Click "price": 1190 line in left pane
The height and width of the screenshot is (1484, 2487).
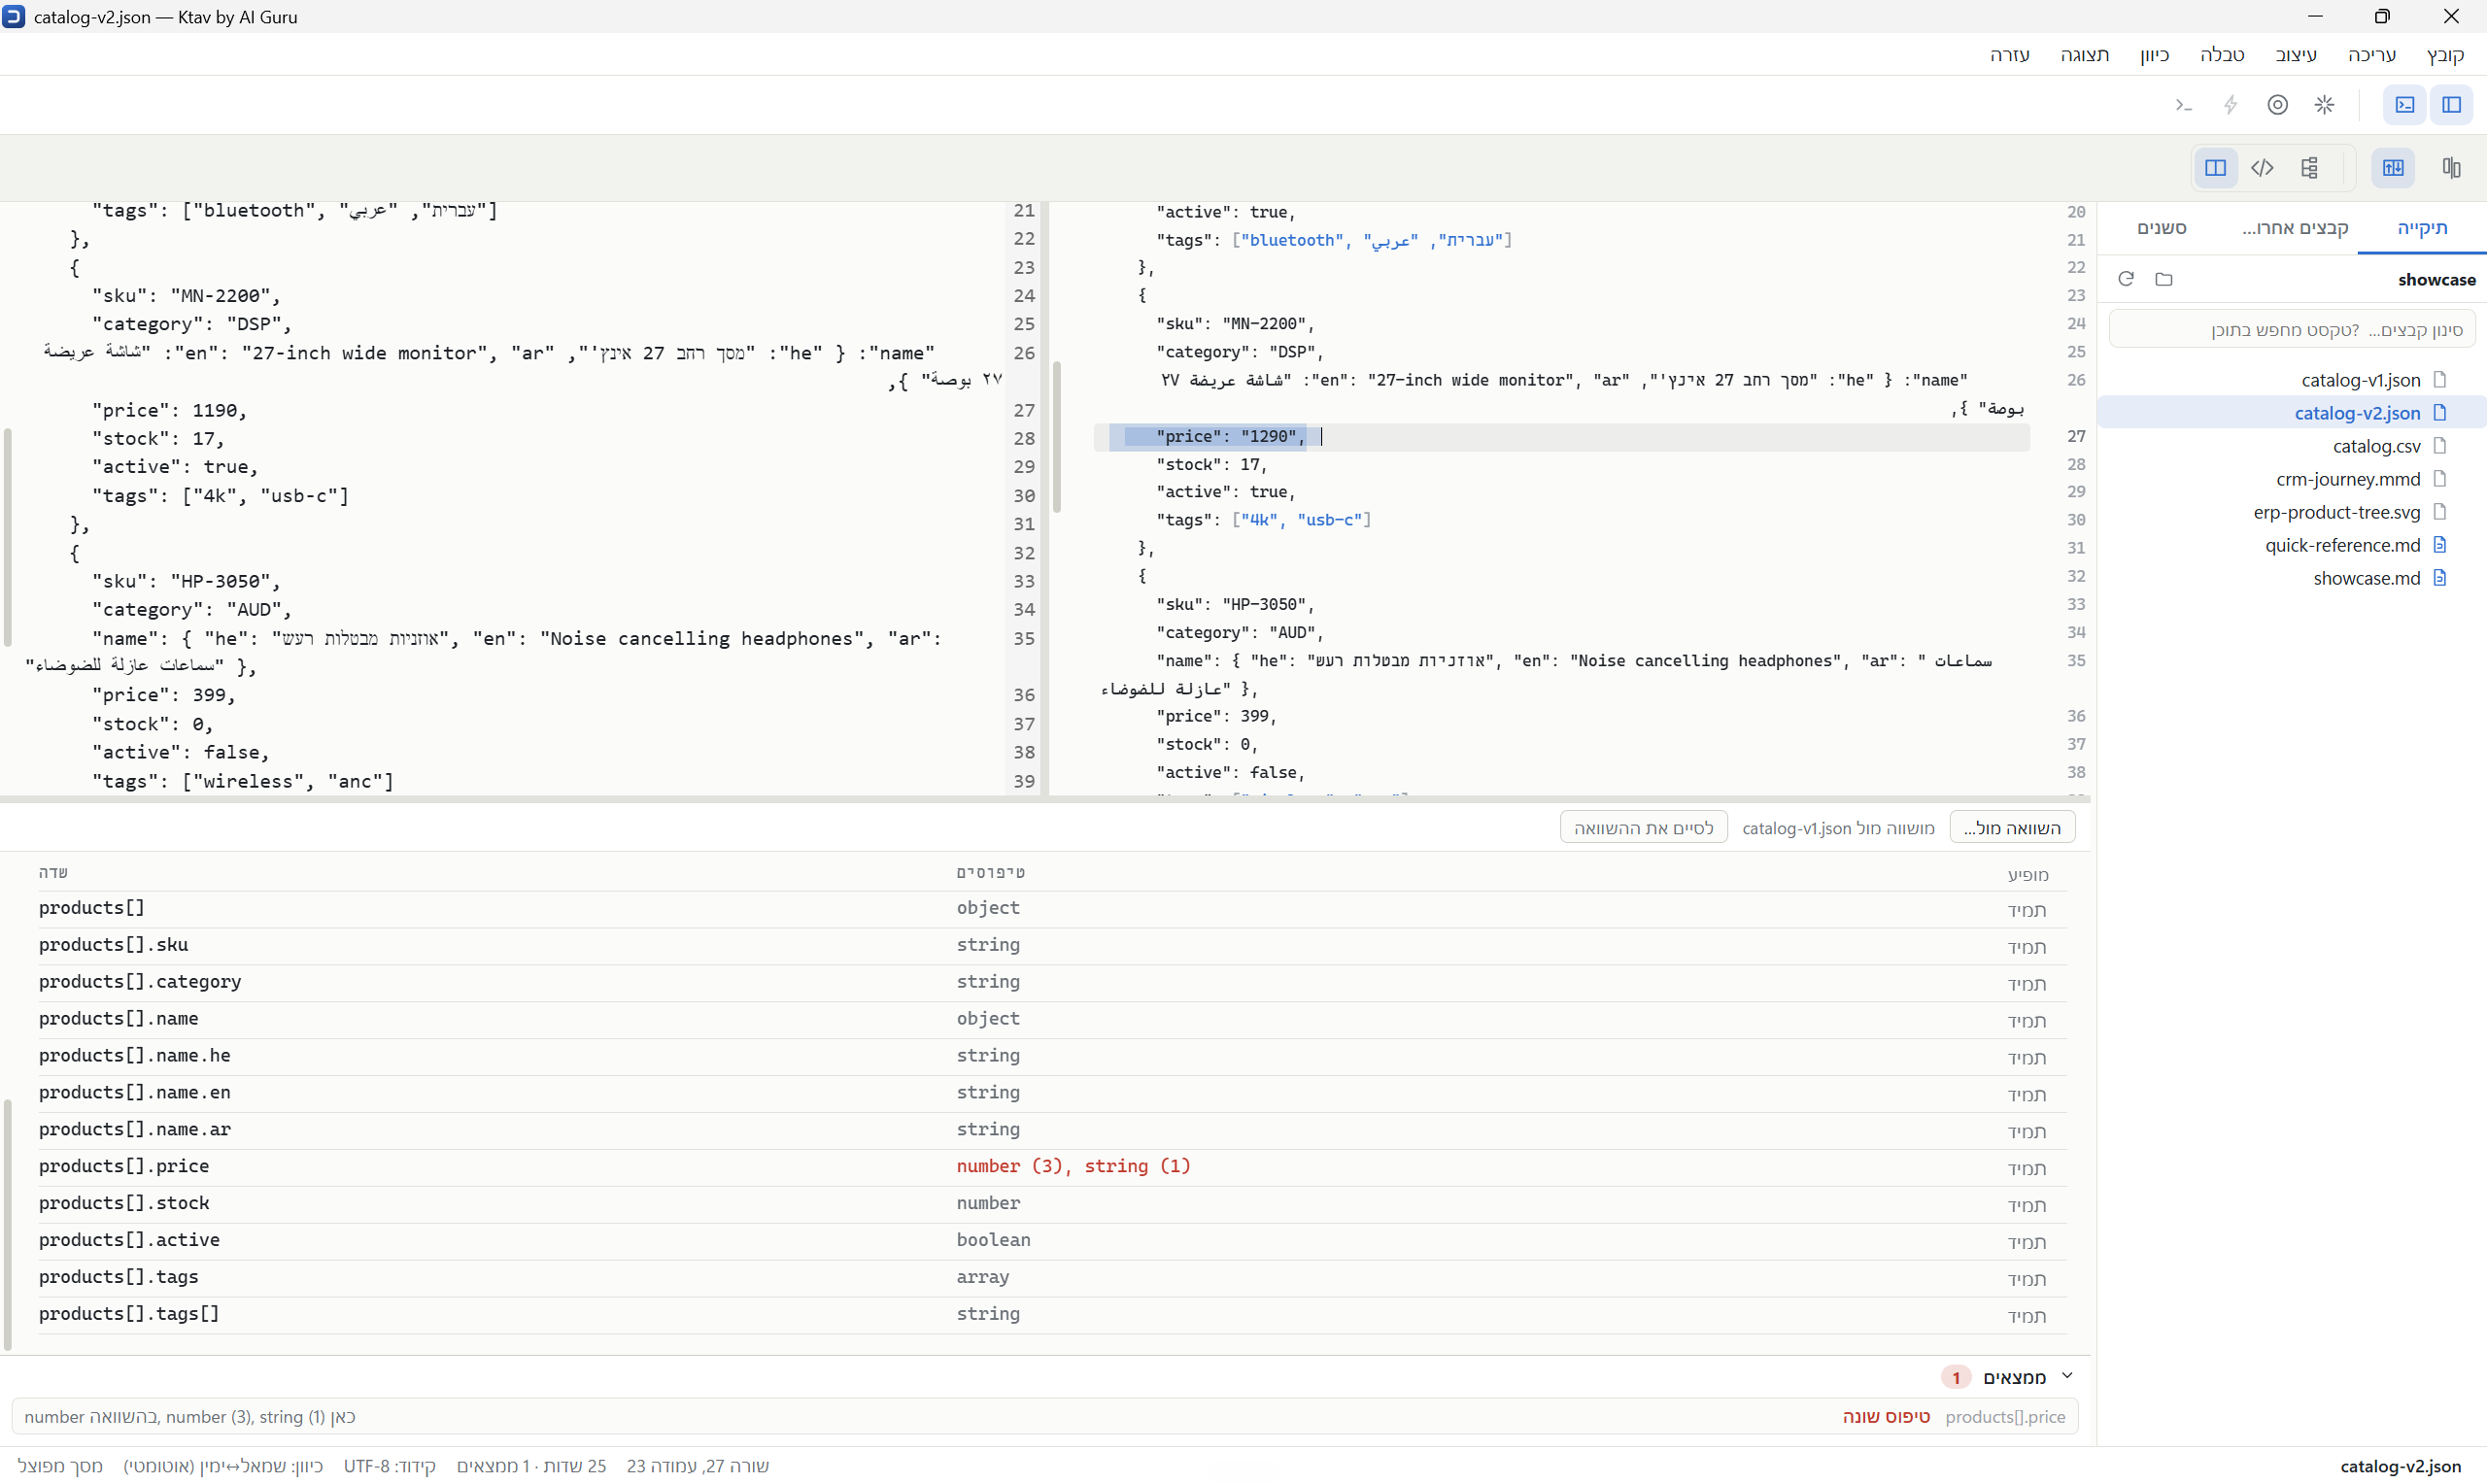tap(169, 411)
